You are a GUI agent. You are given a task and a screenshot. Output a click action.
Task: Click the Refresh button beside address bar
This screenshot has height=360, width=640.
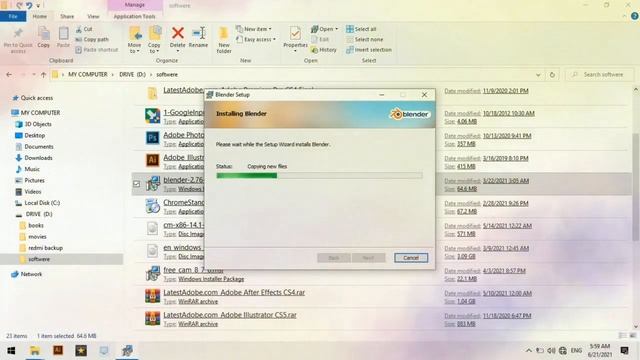(552, 75)
